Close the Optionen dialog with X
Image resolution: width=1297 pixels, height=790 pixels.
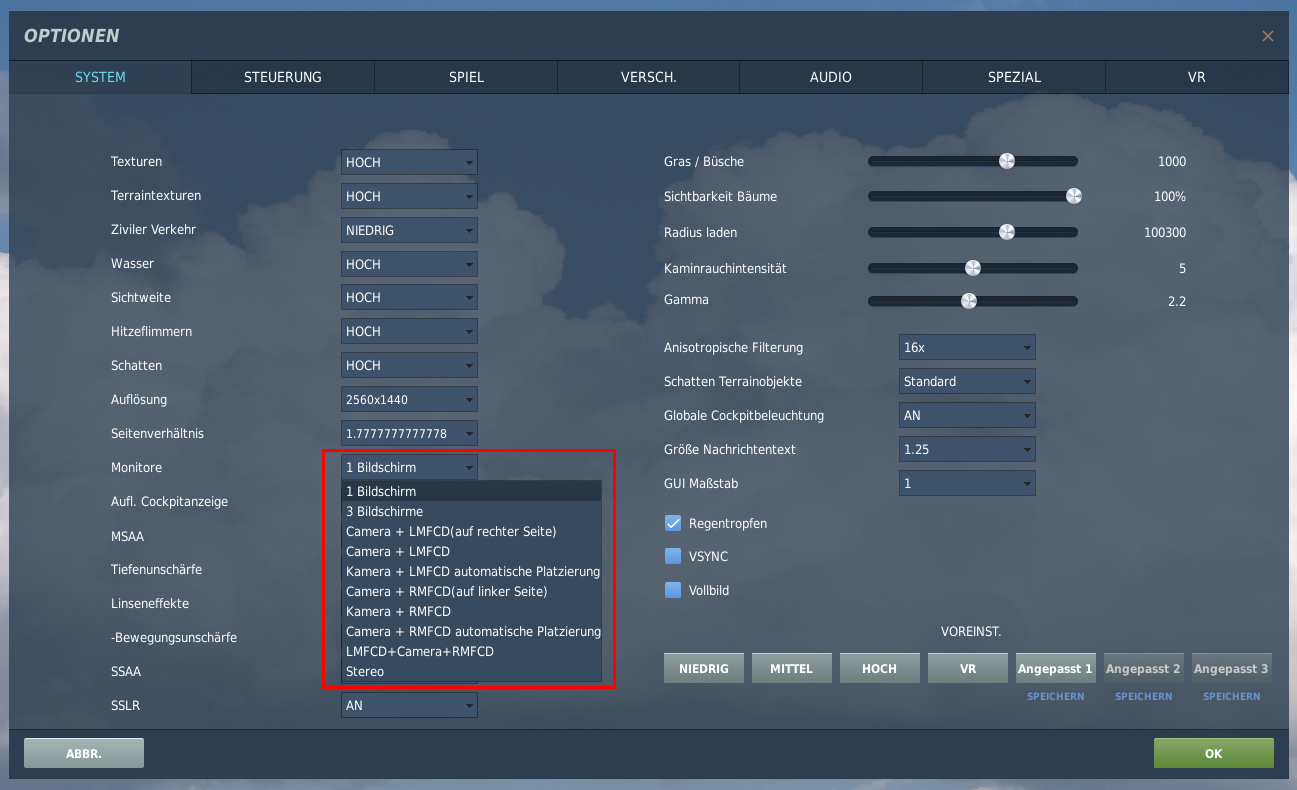tap(1268, 36)
